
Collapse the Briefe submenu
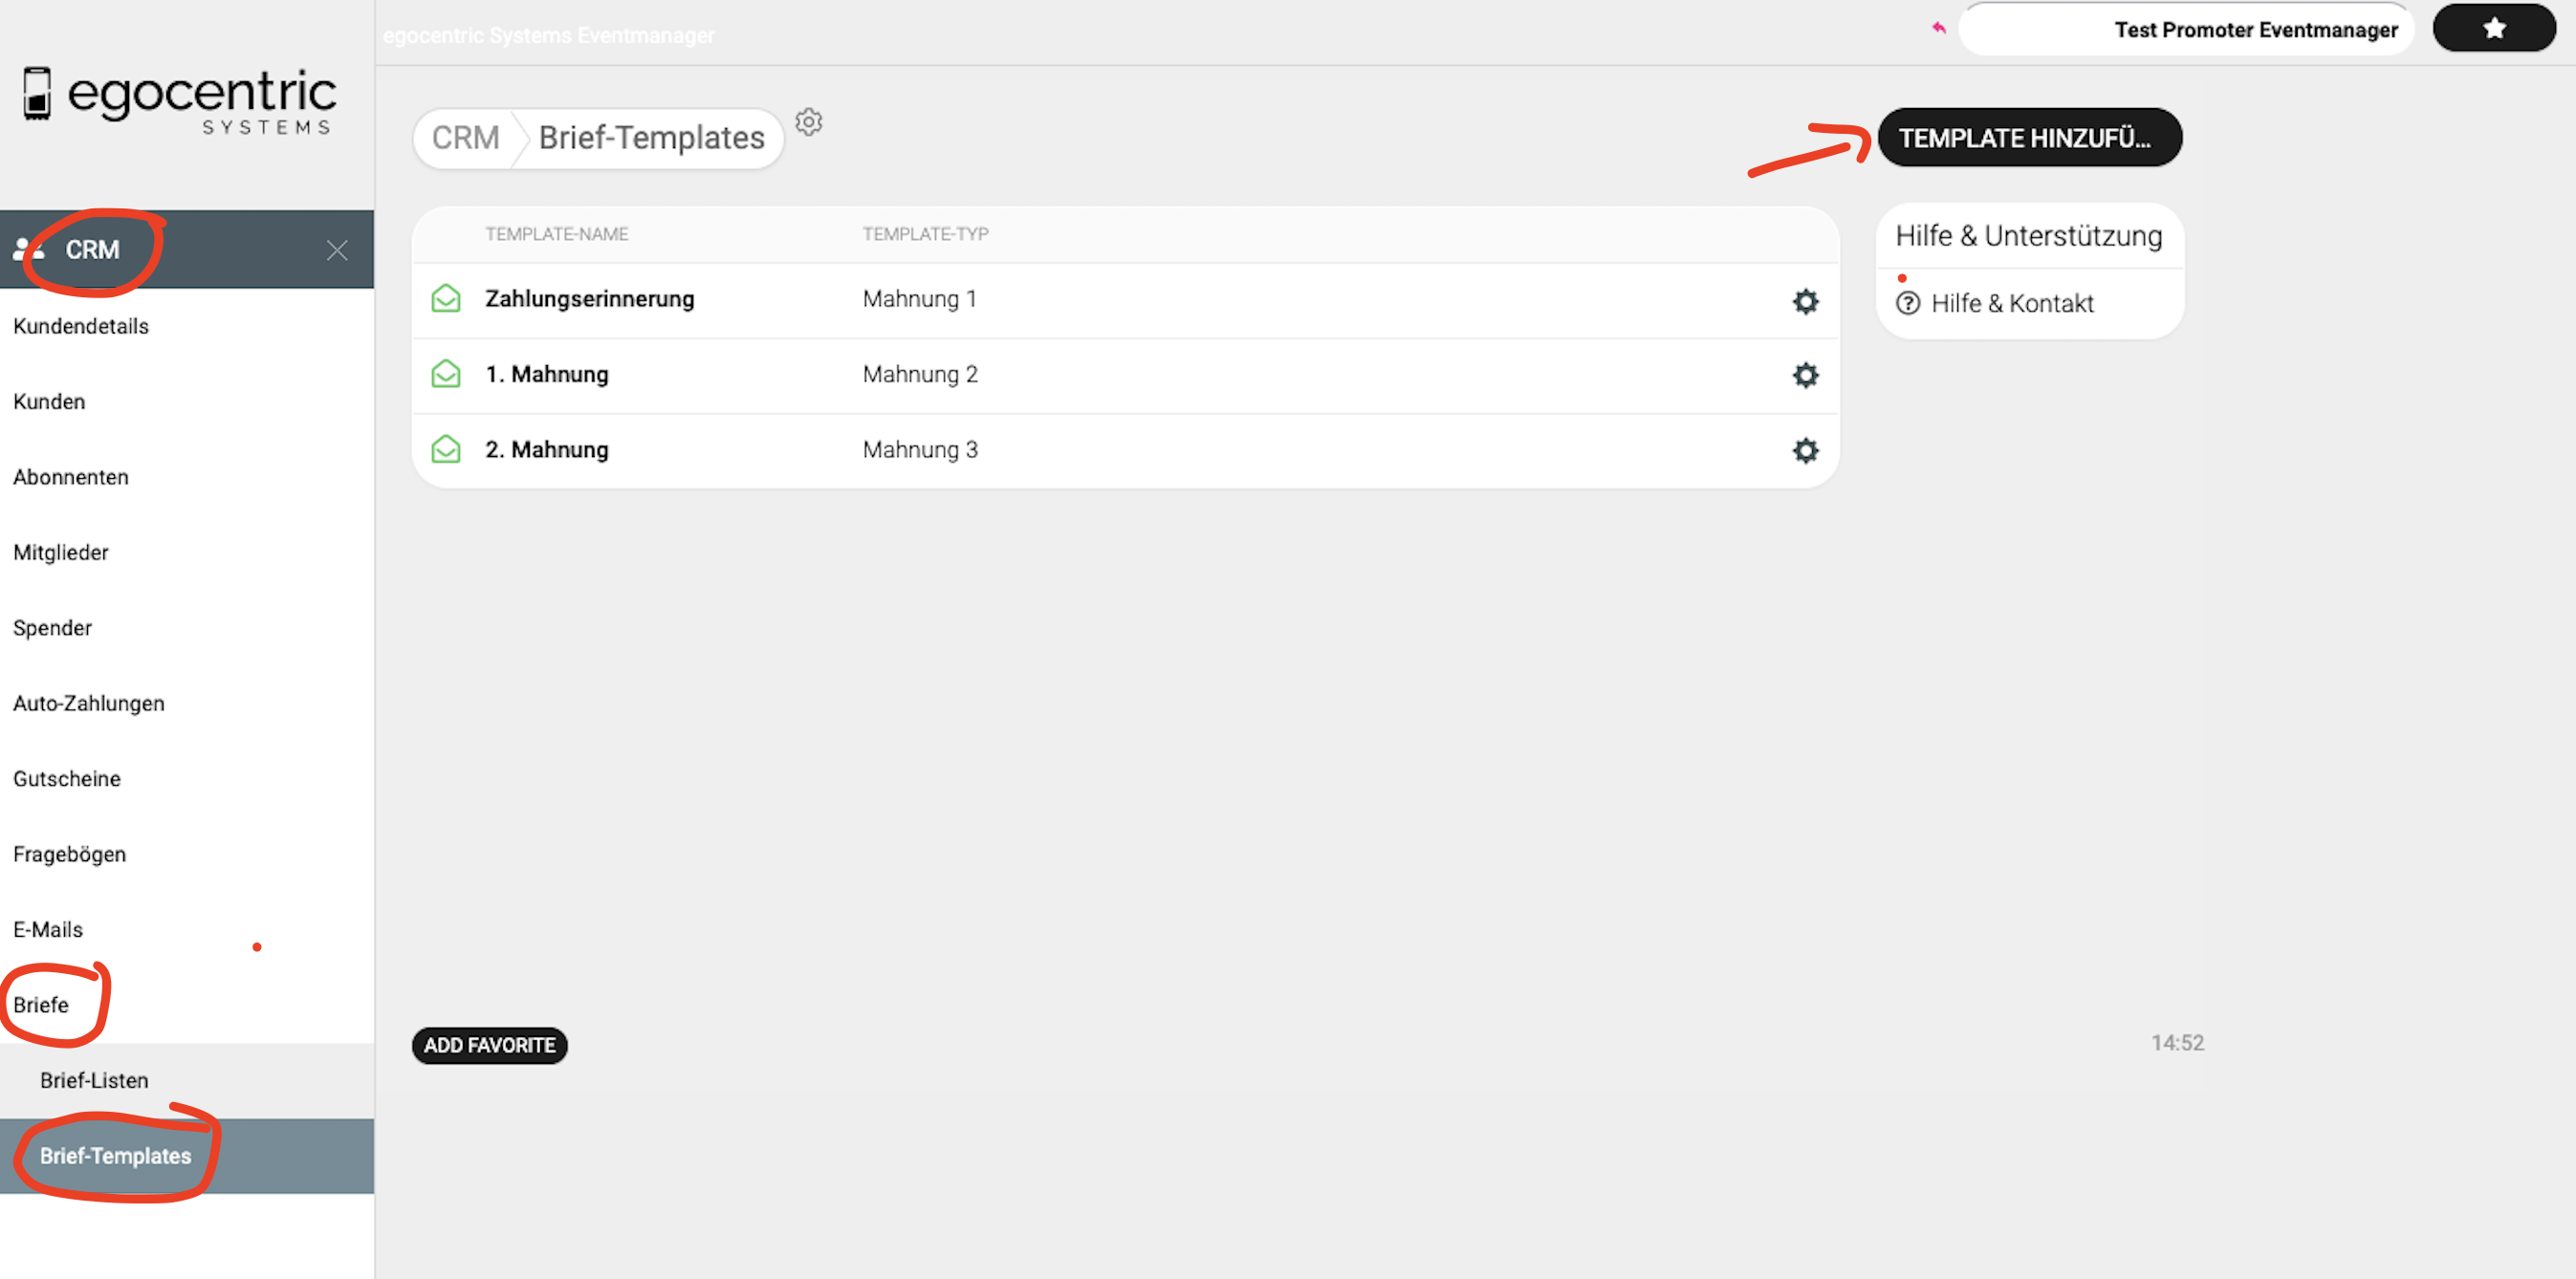pyautogui.click(x=41, y=1004)
